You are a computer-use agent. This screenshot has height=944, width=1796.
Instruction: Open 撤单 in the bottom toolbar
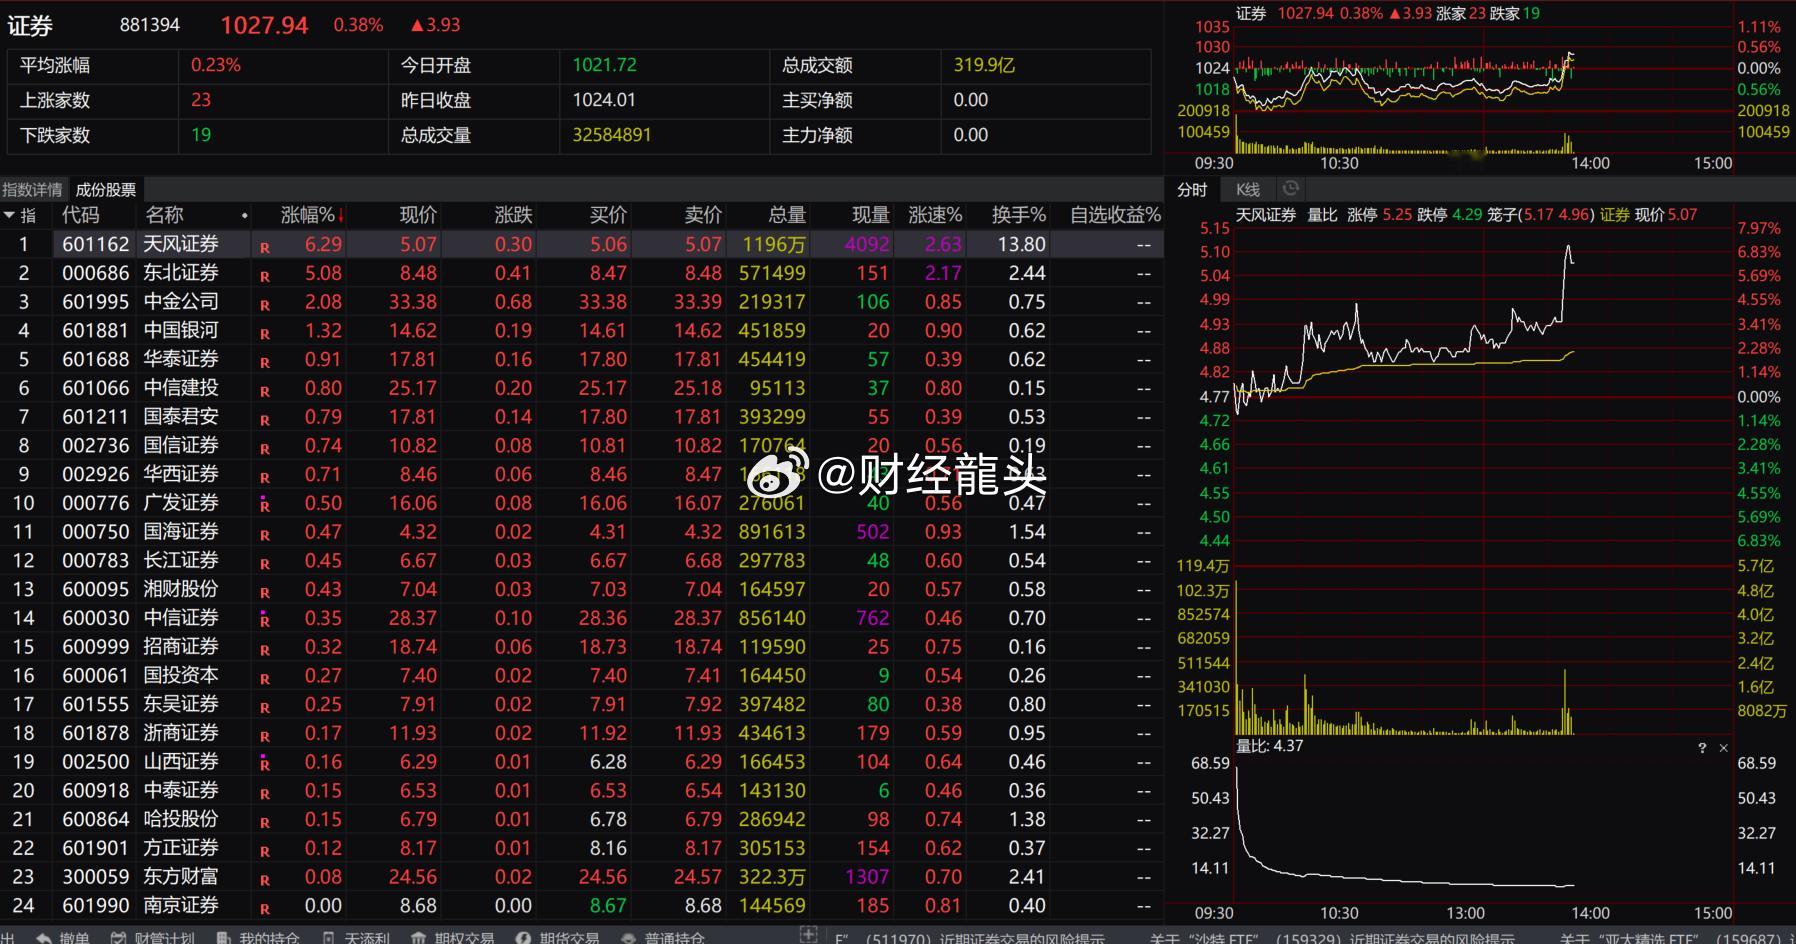(64, 937)
